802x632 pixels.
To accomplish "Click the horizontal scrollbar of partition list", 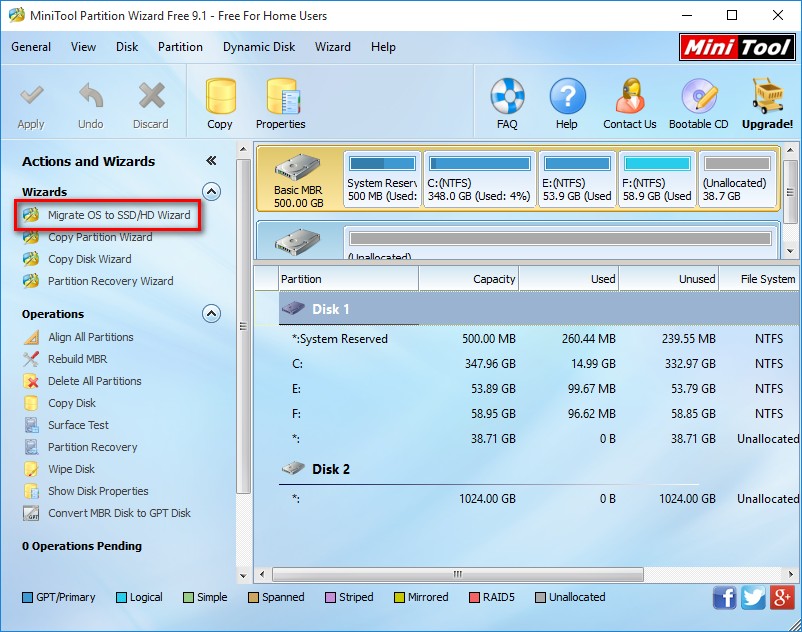I will click(x=458, y=574).
